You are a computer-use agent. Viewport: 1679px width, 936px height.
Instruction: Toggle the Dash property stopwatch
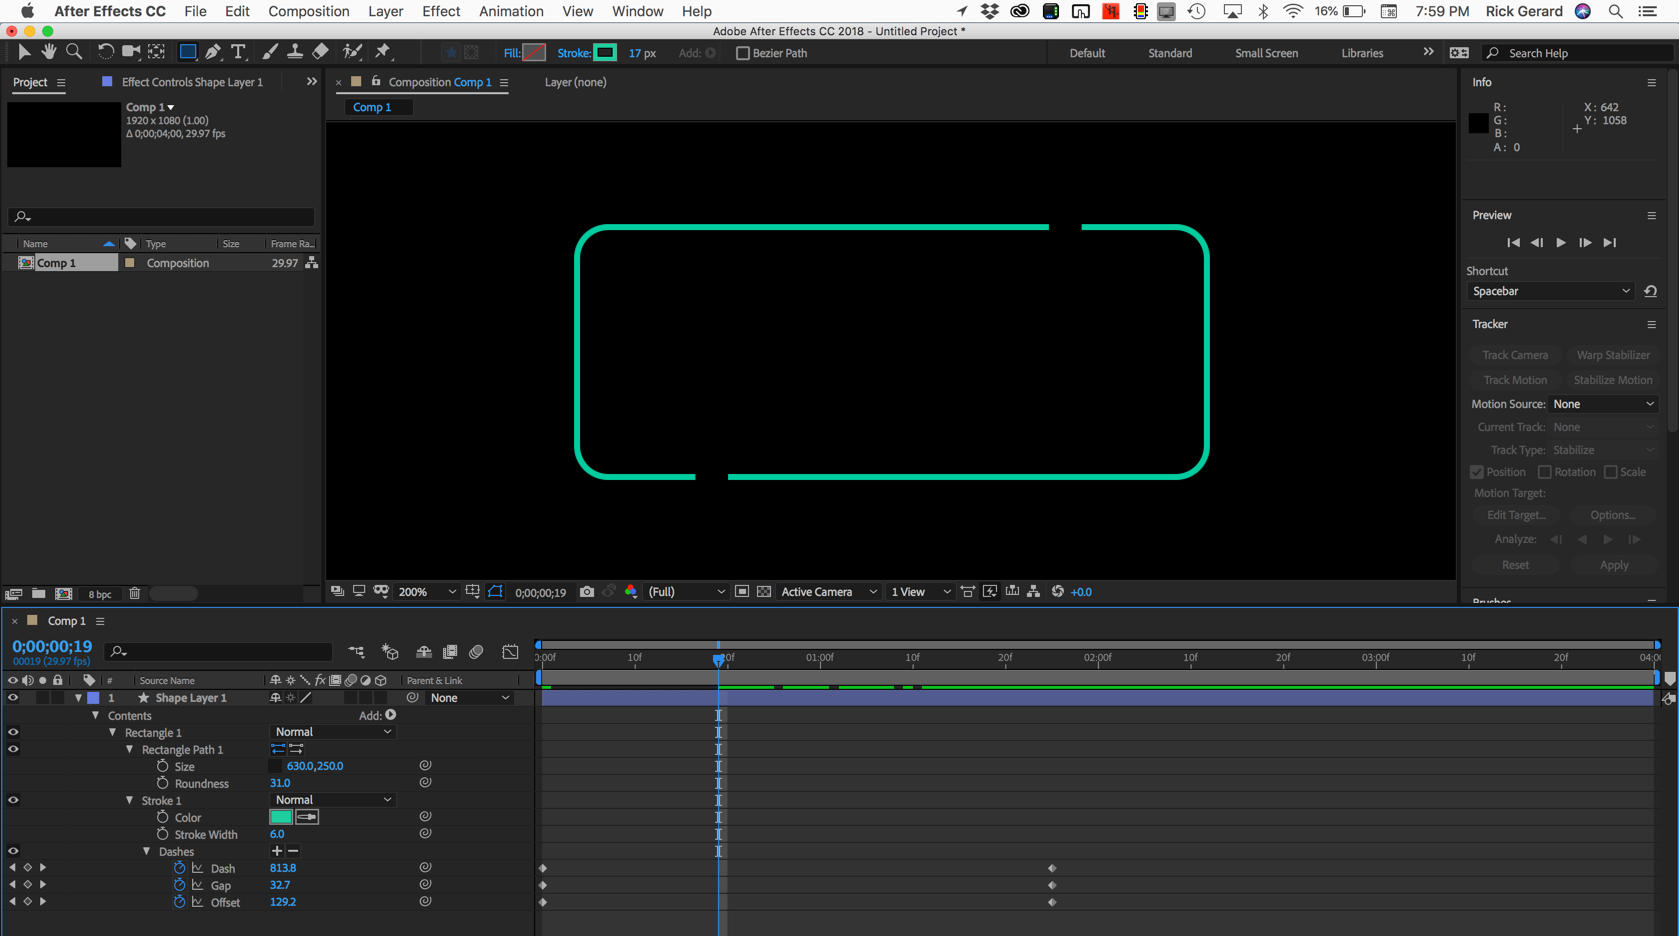tap(179, 868)
